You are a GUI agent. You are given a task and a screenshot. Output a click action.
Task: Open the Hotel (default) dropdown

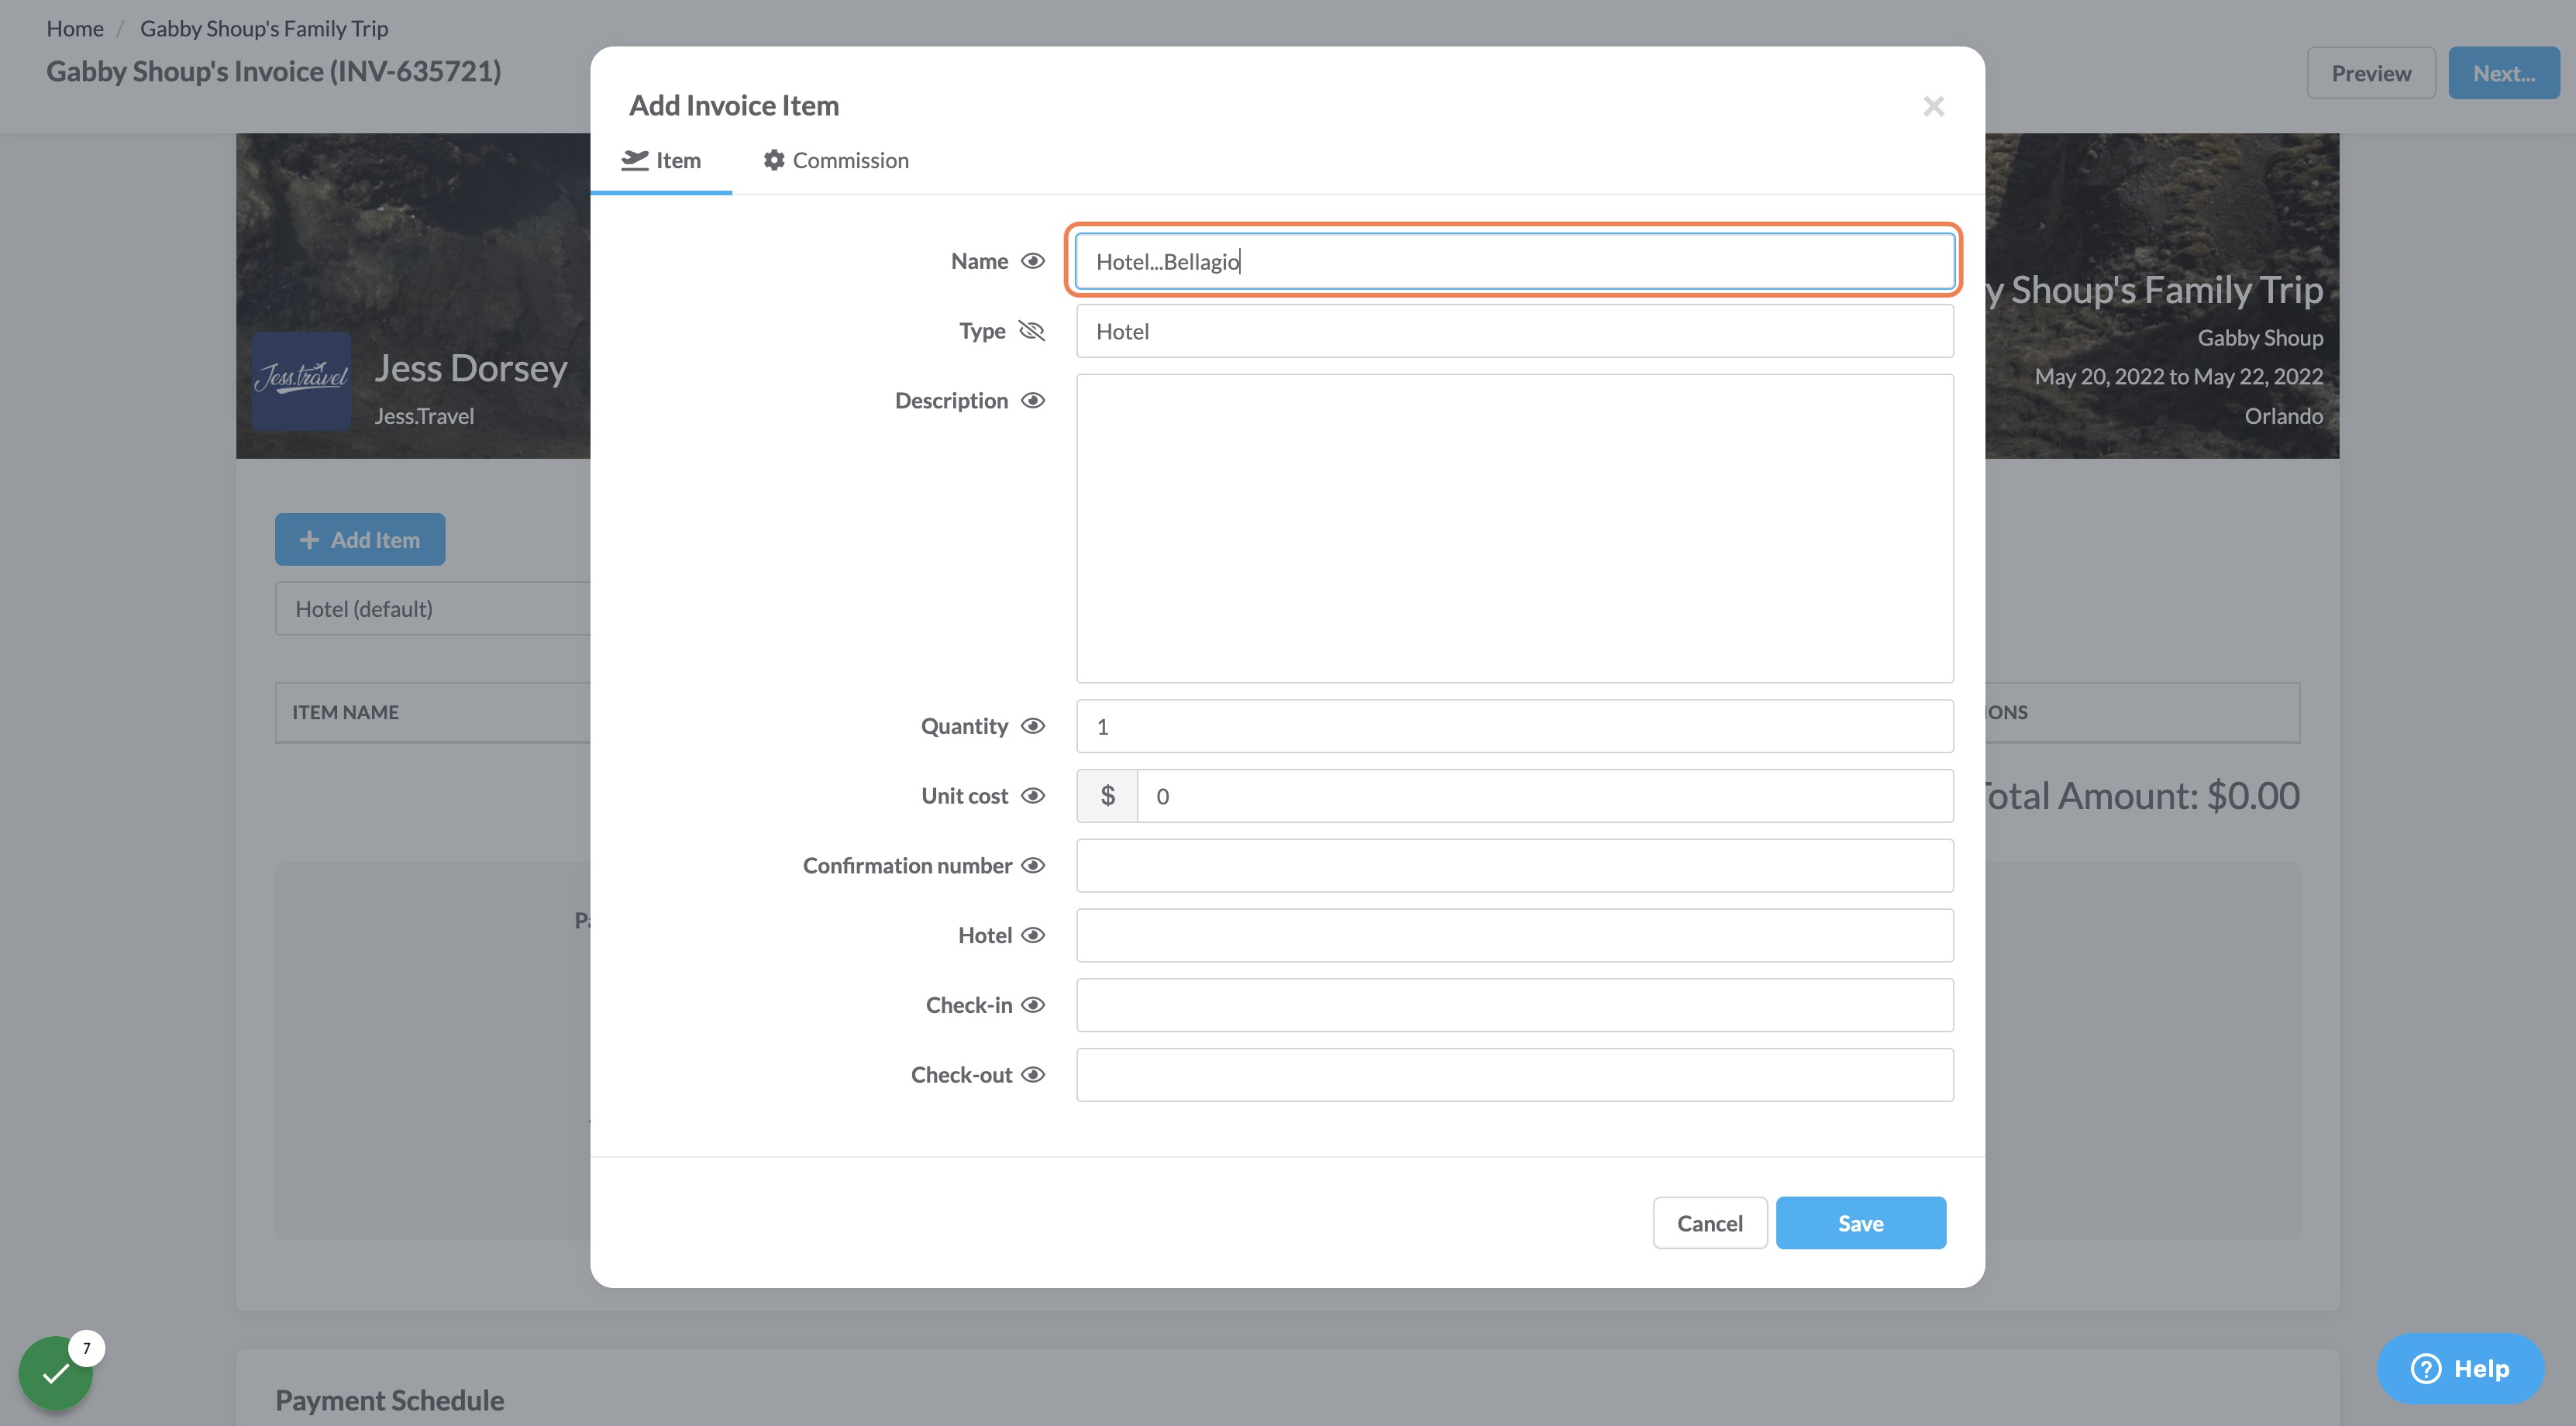[x=433, y=609]
